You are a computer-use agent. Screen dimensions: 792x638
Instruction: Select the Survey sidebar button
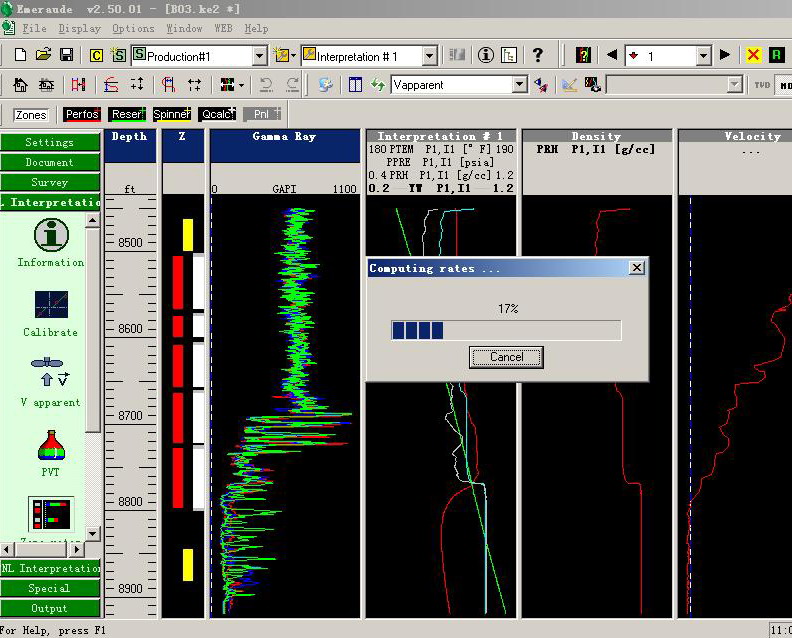click(50, 182)
